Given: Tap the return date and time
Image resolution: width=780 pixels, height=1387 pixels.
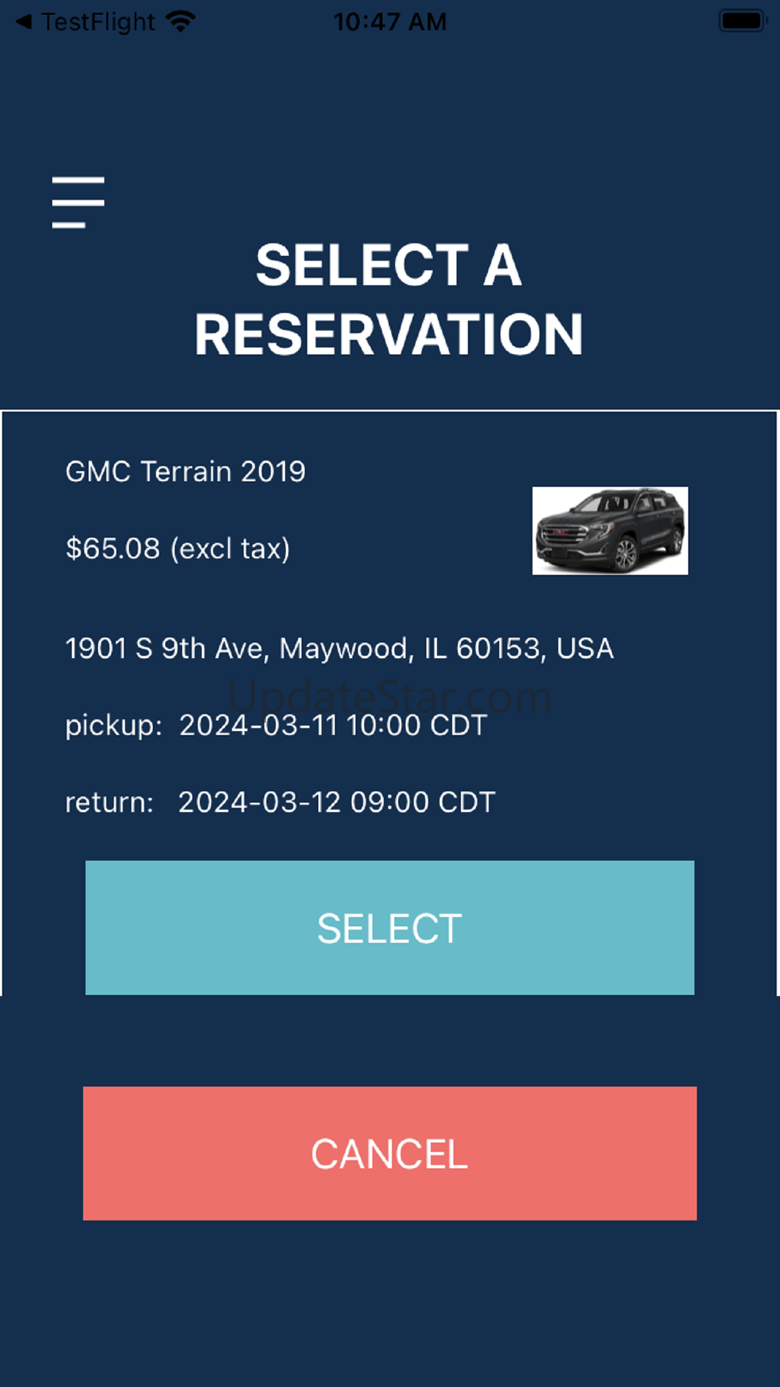Looking at the screenshot, I should tap(336, 802).
